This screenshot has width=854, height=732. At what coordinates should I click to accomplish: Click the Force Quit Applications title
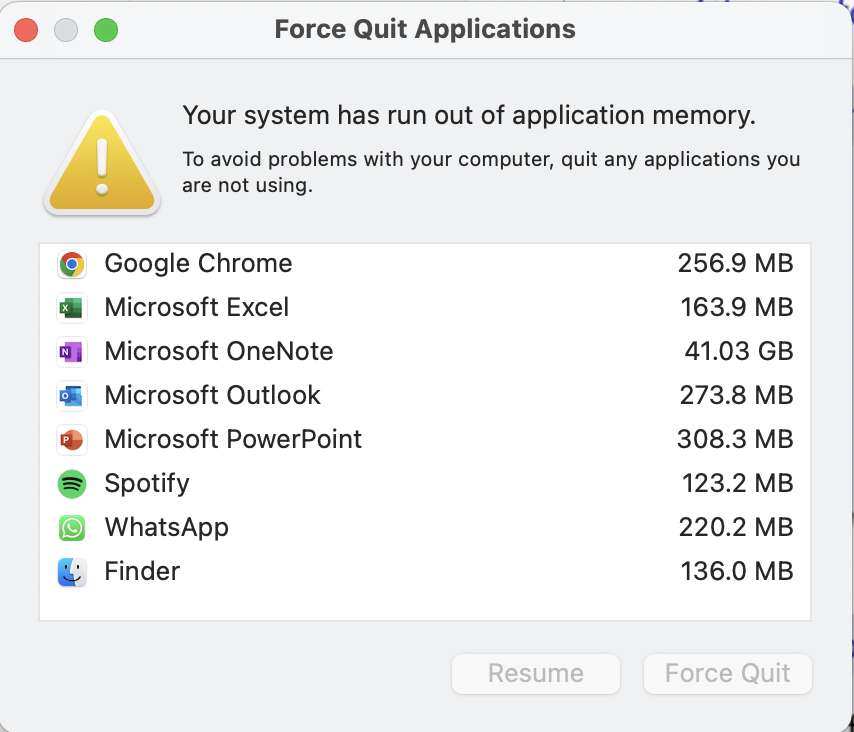(x=425, y=29)
